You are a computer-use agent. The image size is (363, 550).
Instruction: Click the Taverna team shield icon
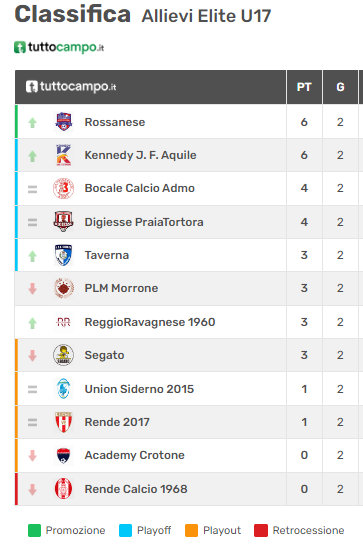click(63, 255)
